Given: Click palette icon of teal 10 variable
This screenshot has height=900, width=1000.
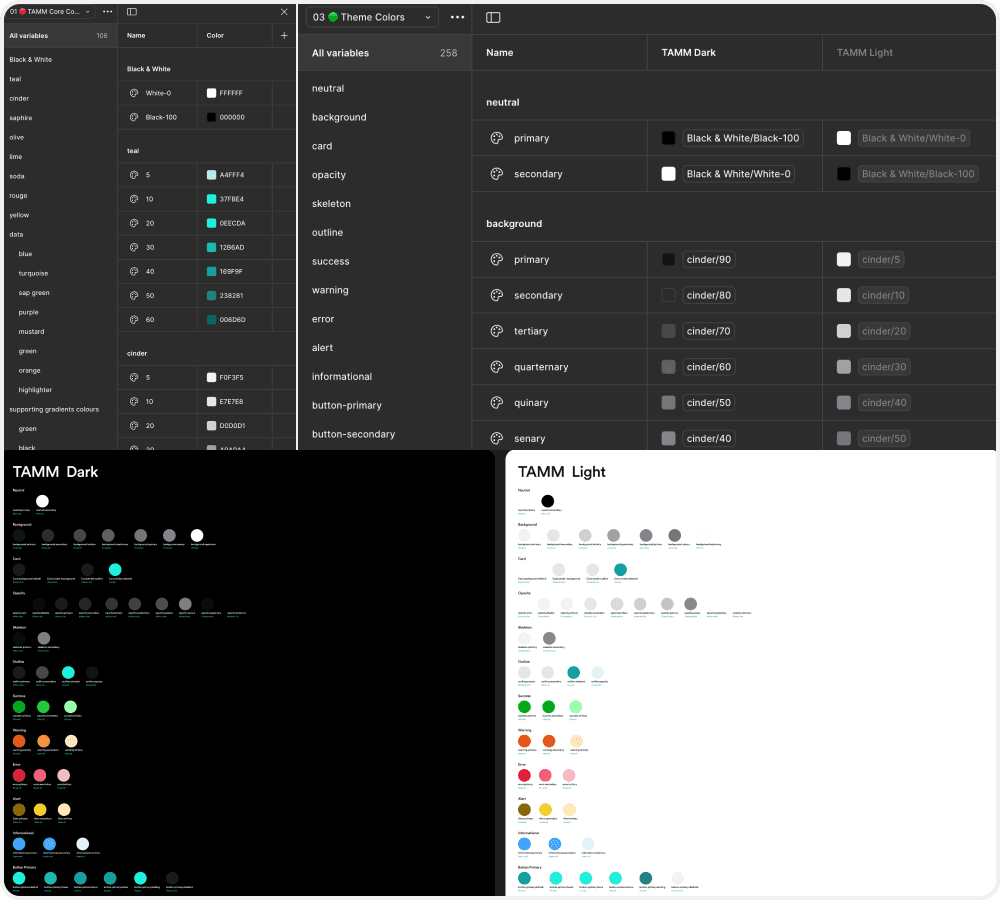Looking at the screenshot, I should [134, 199].
